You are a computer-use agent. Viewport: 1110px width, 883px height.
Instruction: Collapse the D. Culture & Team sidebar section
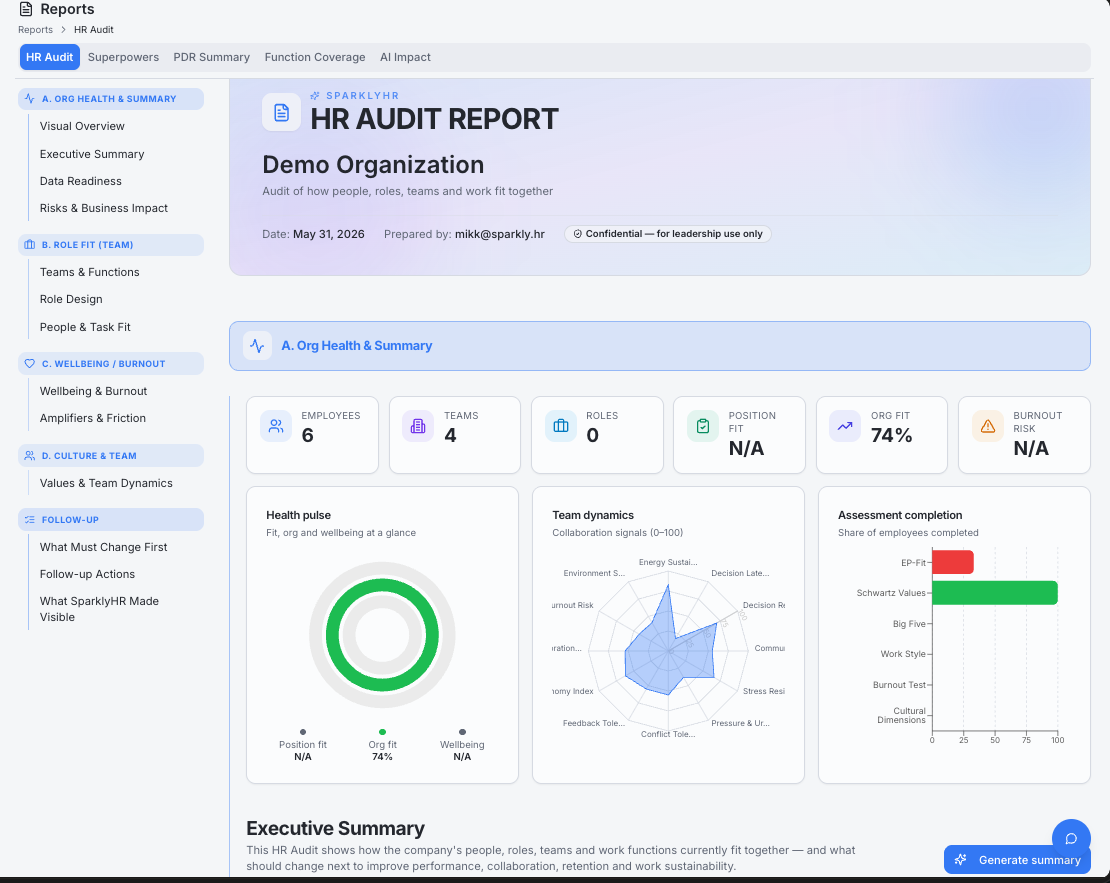click(110, 455)
